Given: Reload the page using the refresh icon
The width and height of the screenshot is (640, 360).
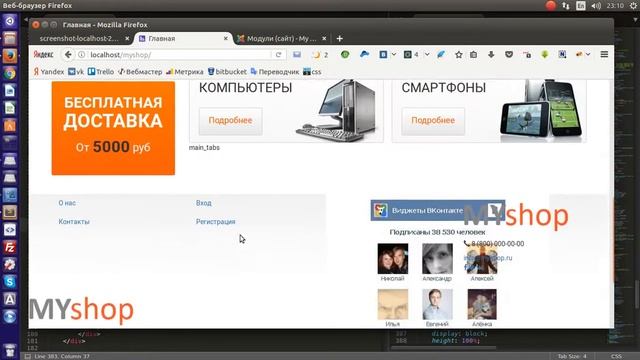Looking at the screenshot, I should tap(278, 55).
